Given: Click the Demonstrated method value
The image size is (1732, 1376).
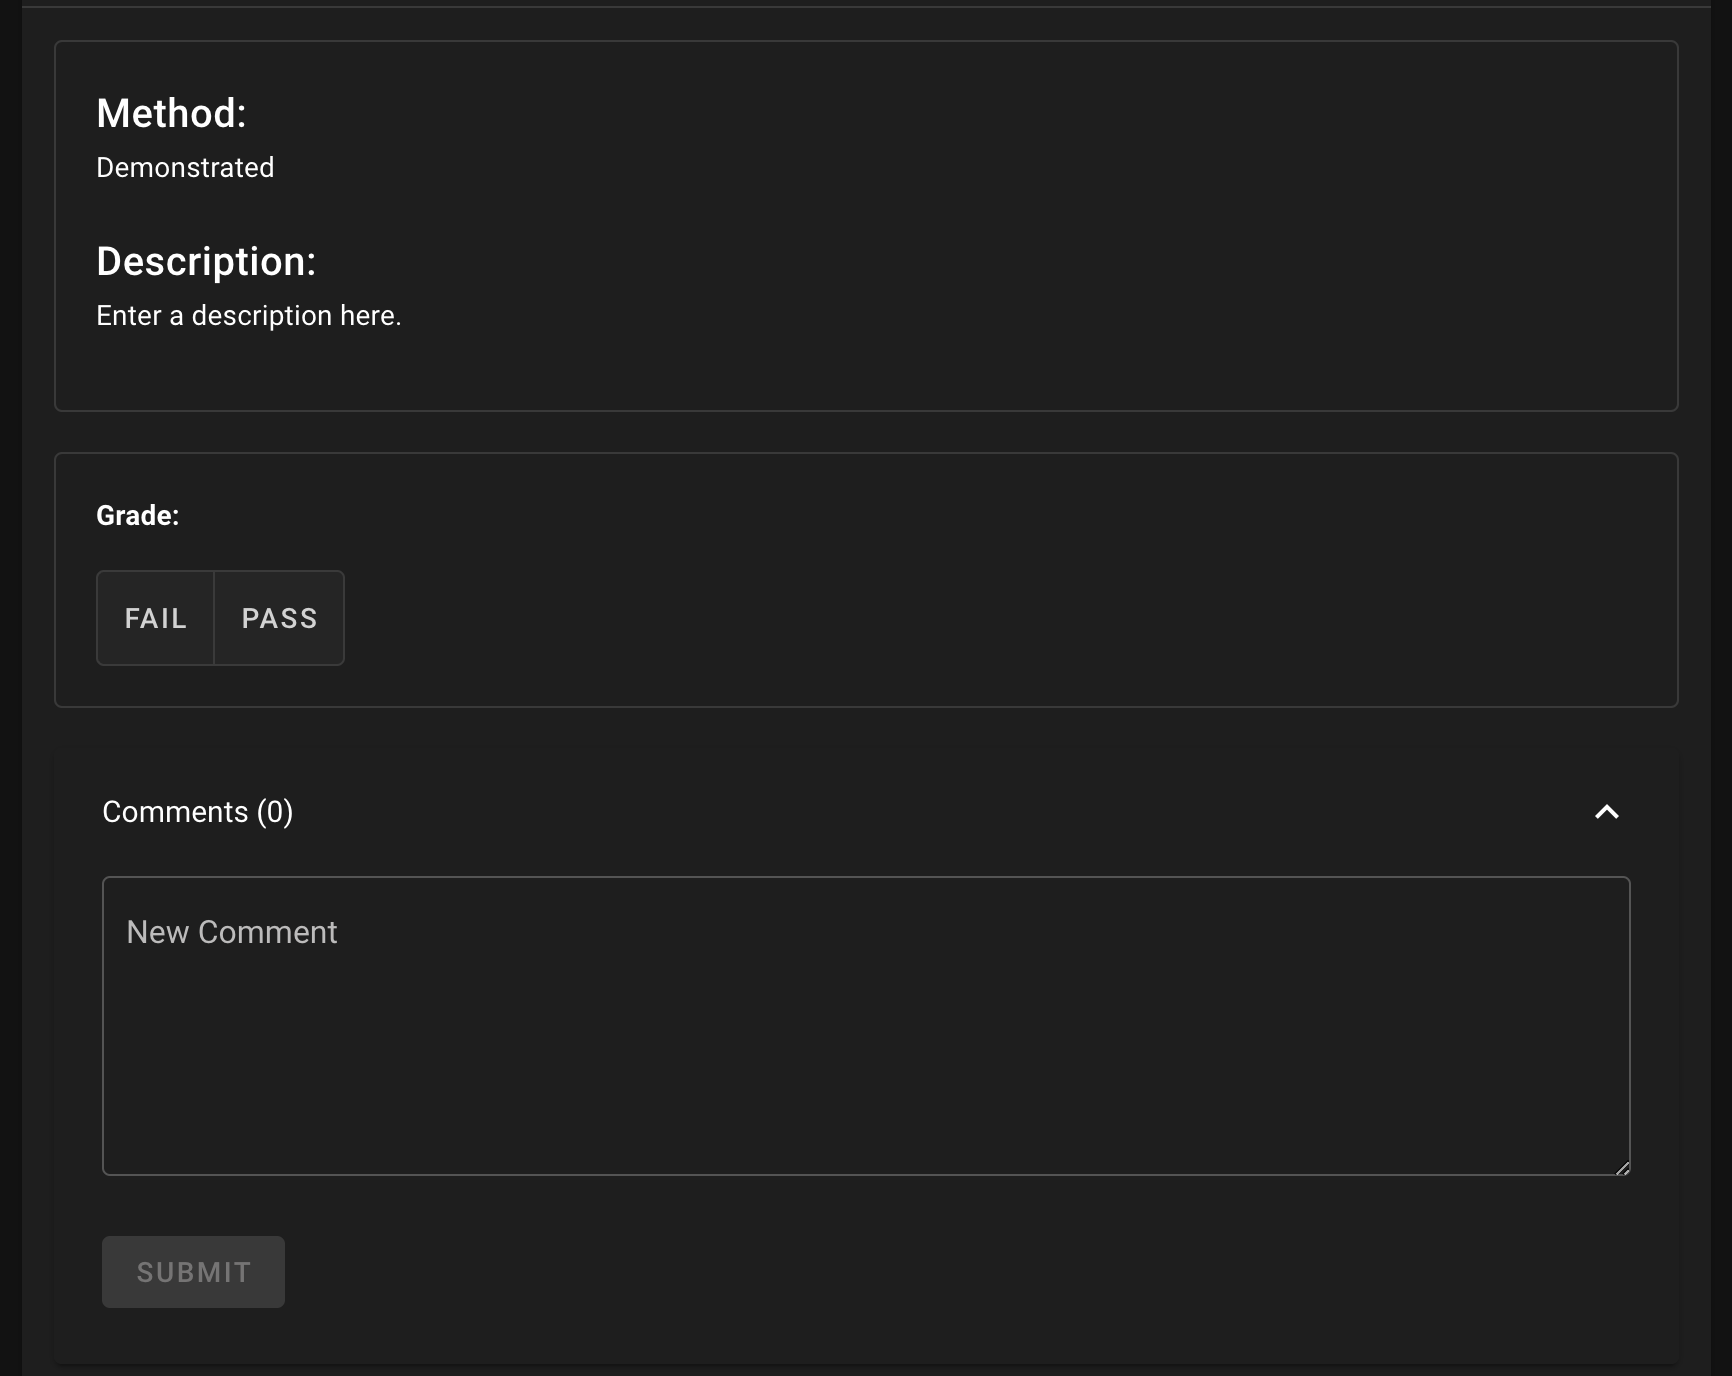Looking at the screenshot, I should coord(185,168).
